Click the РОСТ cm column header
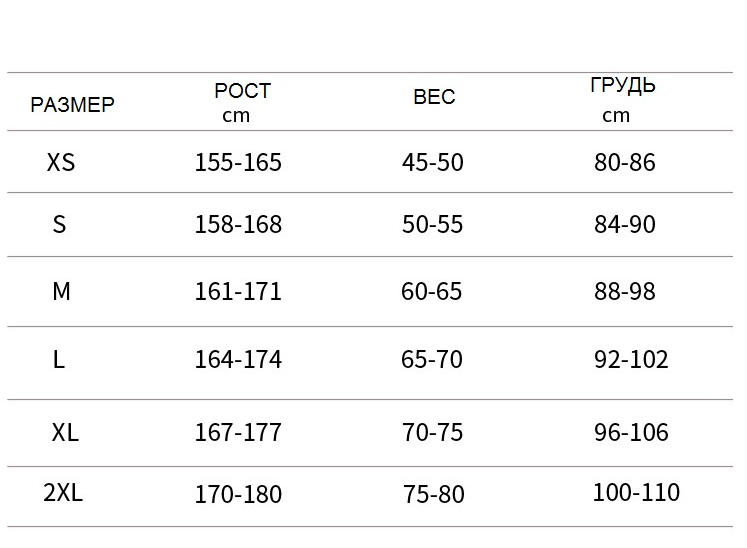 (x=242, y=102)
